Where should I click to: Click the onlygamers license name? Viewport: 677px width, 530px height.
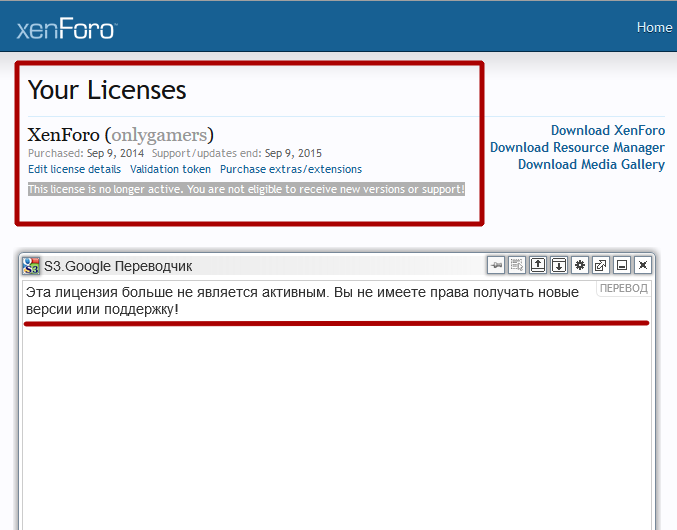coord(159,135)
